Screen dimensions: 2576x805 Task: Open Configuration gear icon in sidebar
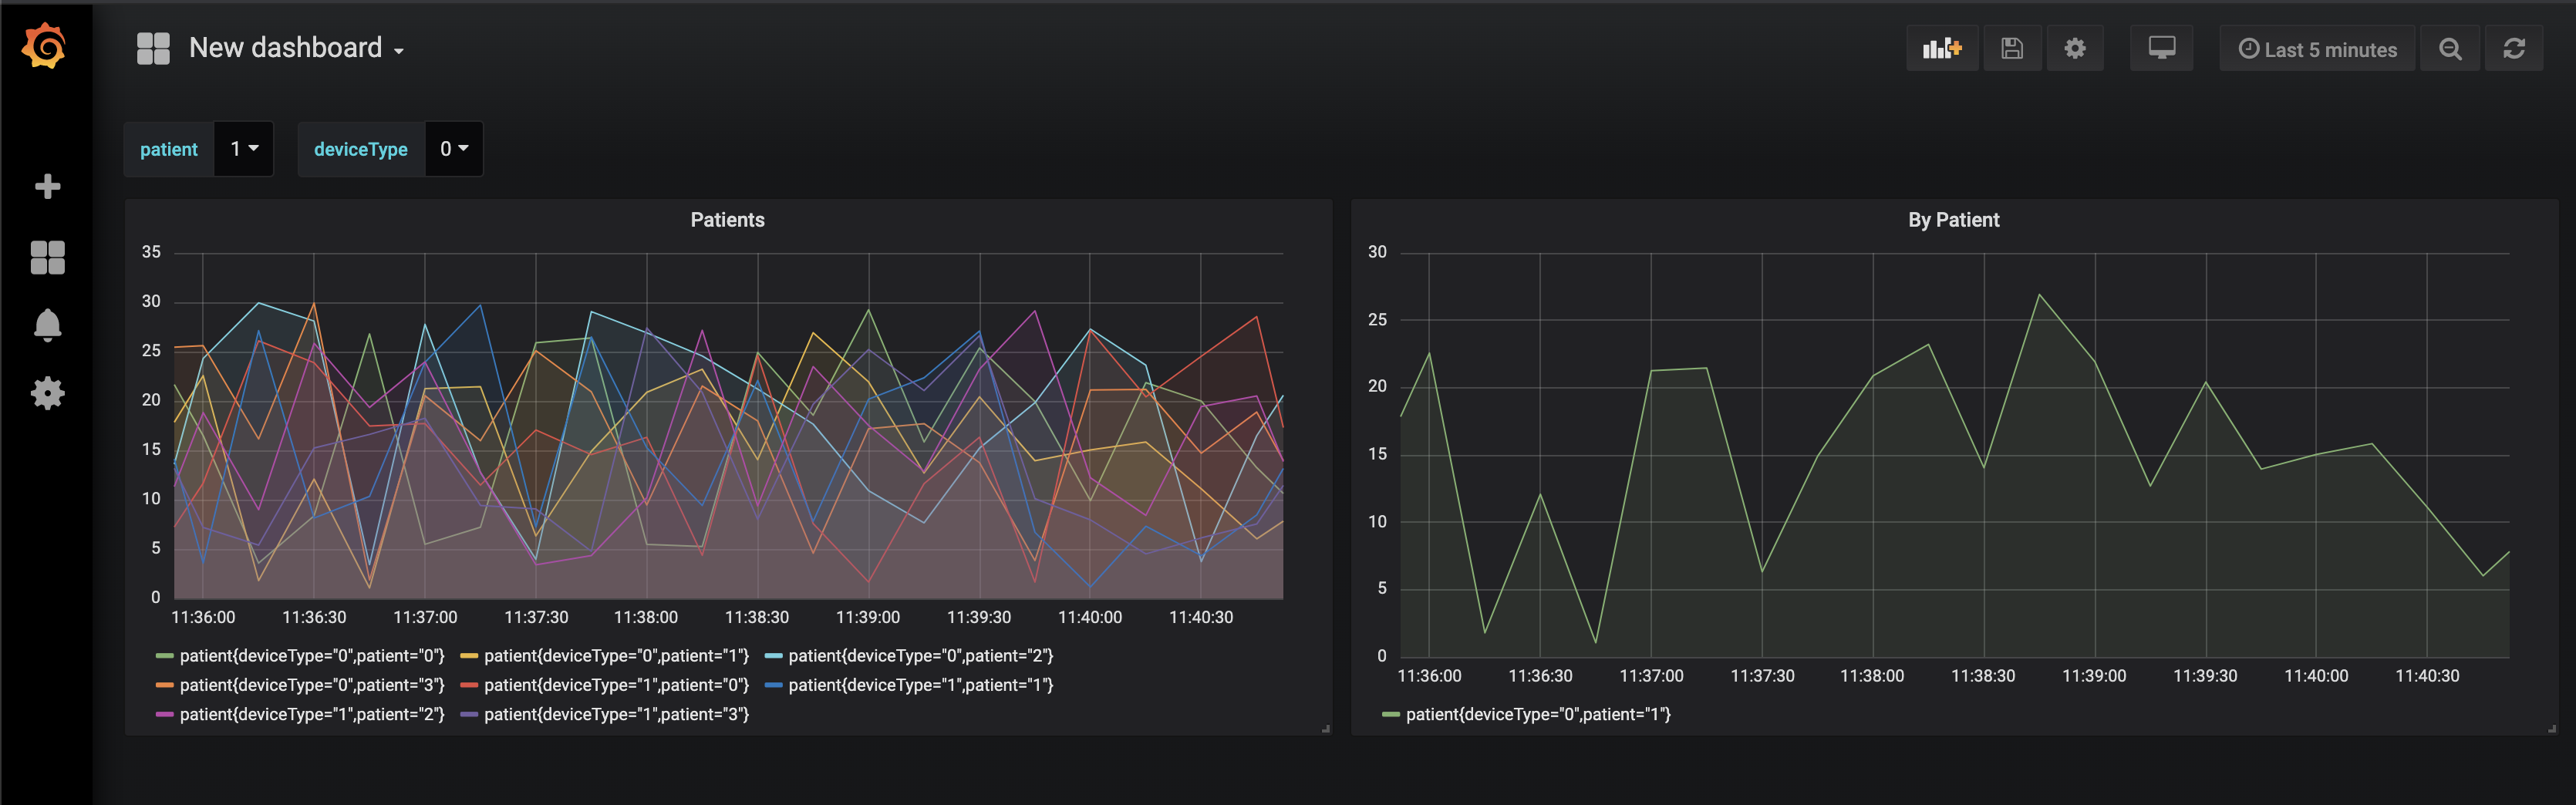pyautogui.click(x=47, y=393)
